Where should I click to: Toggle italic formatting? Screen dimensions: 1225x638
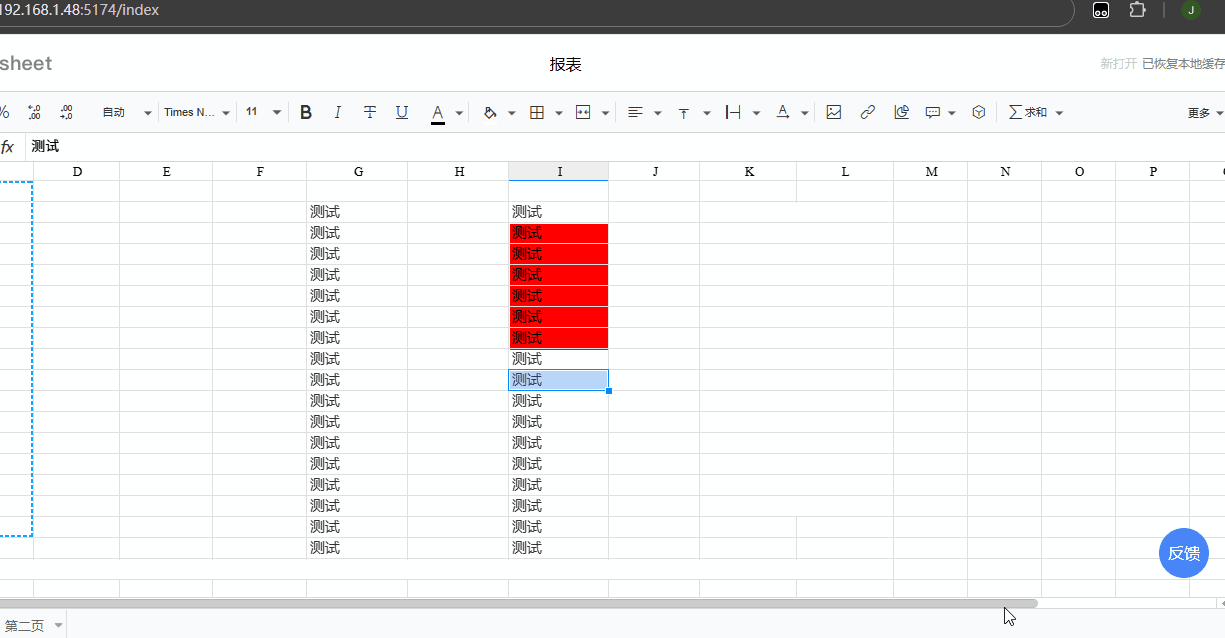click(338, 113)
